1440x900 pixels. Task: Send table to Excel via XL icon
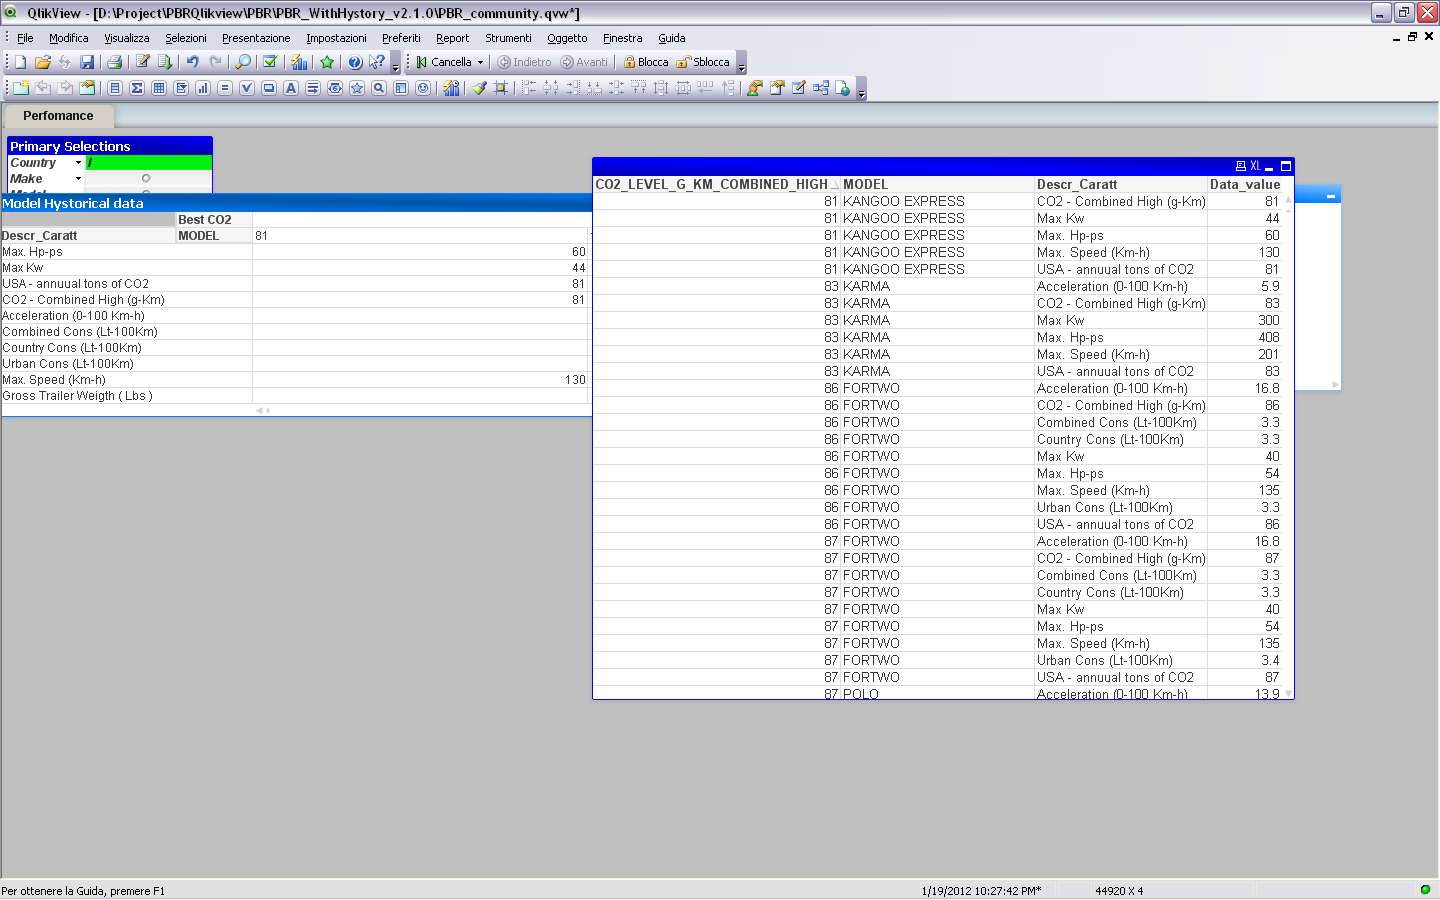pos(1255,166)
